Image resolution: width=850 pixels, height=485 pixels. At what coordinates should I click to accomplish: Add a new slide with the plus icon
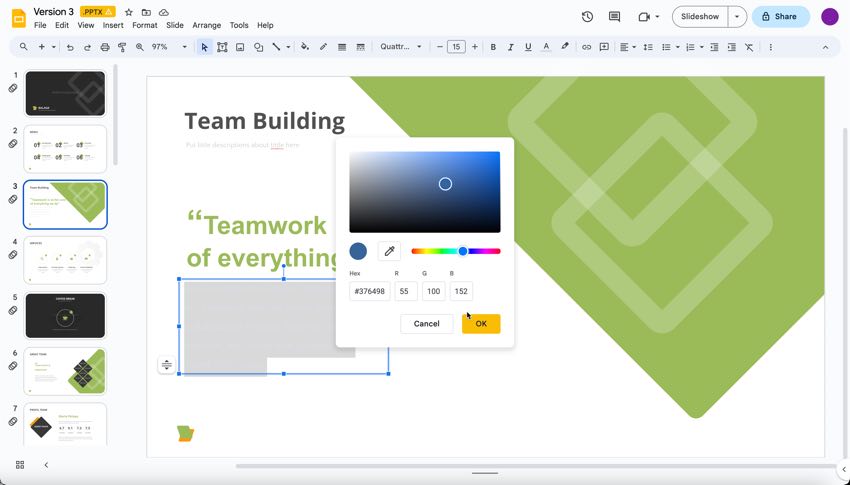[41, 47]
